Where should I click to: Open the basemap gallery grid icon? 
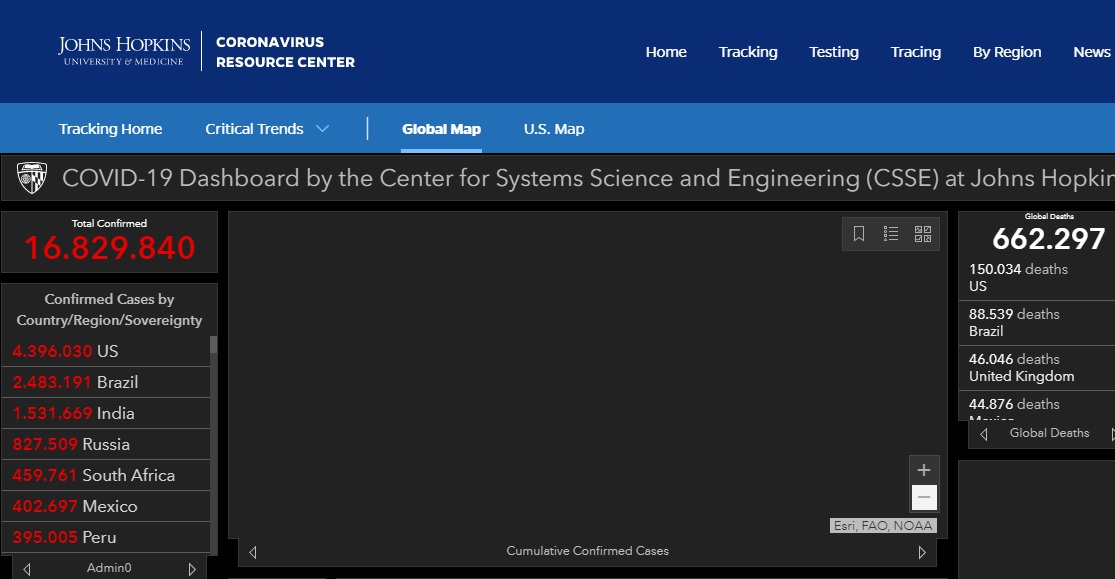(923, 233)
